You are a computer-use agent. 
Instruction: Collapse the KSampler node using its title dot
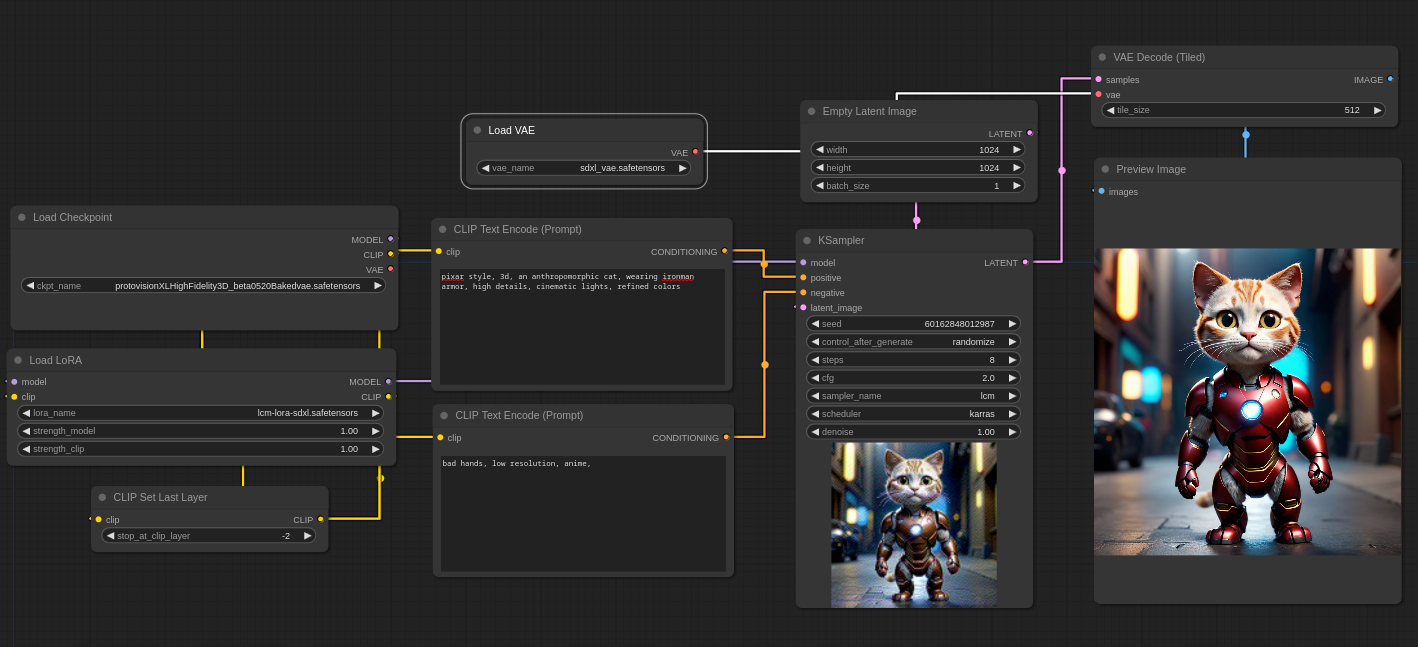pos(807,240)
